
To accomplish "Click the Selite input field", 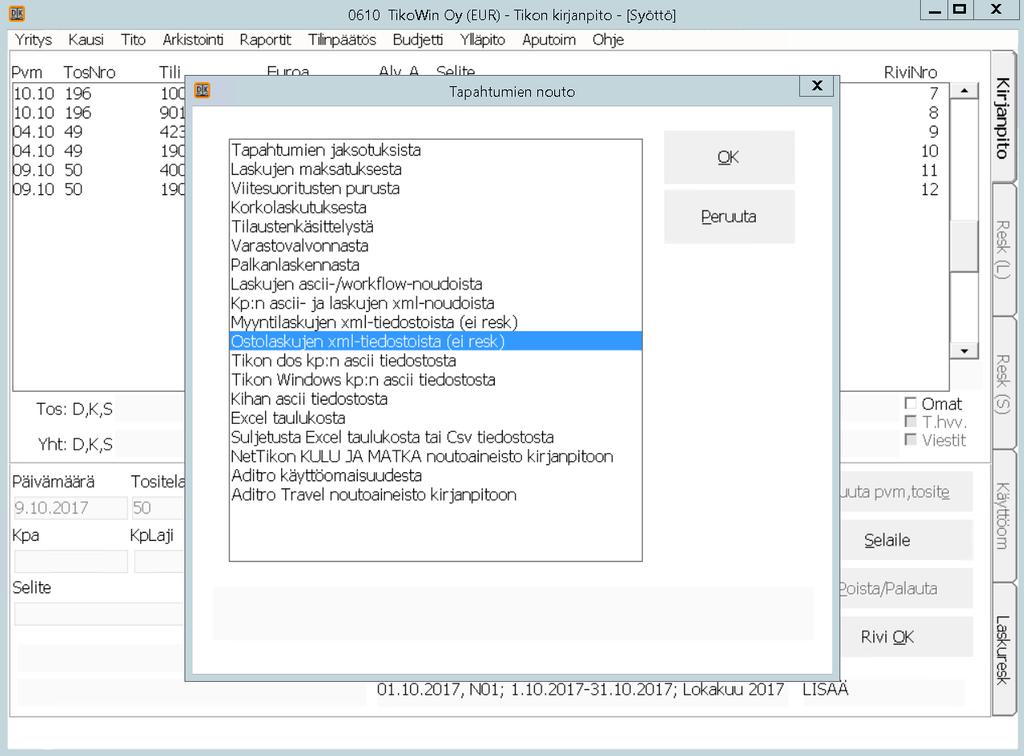I will pos(99,614).
